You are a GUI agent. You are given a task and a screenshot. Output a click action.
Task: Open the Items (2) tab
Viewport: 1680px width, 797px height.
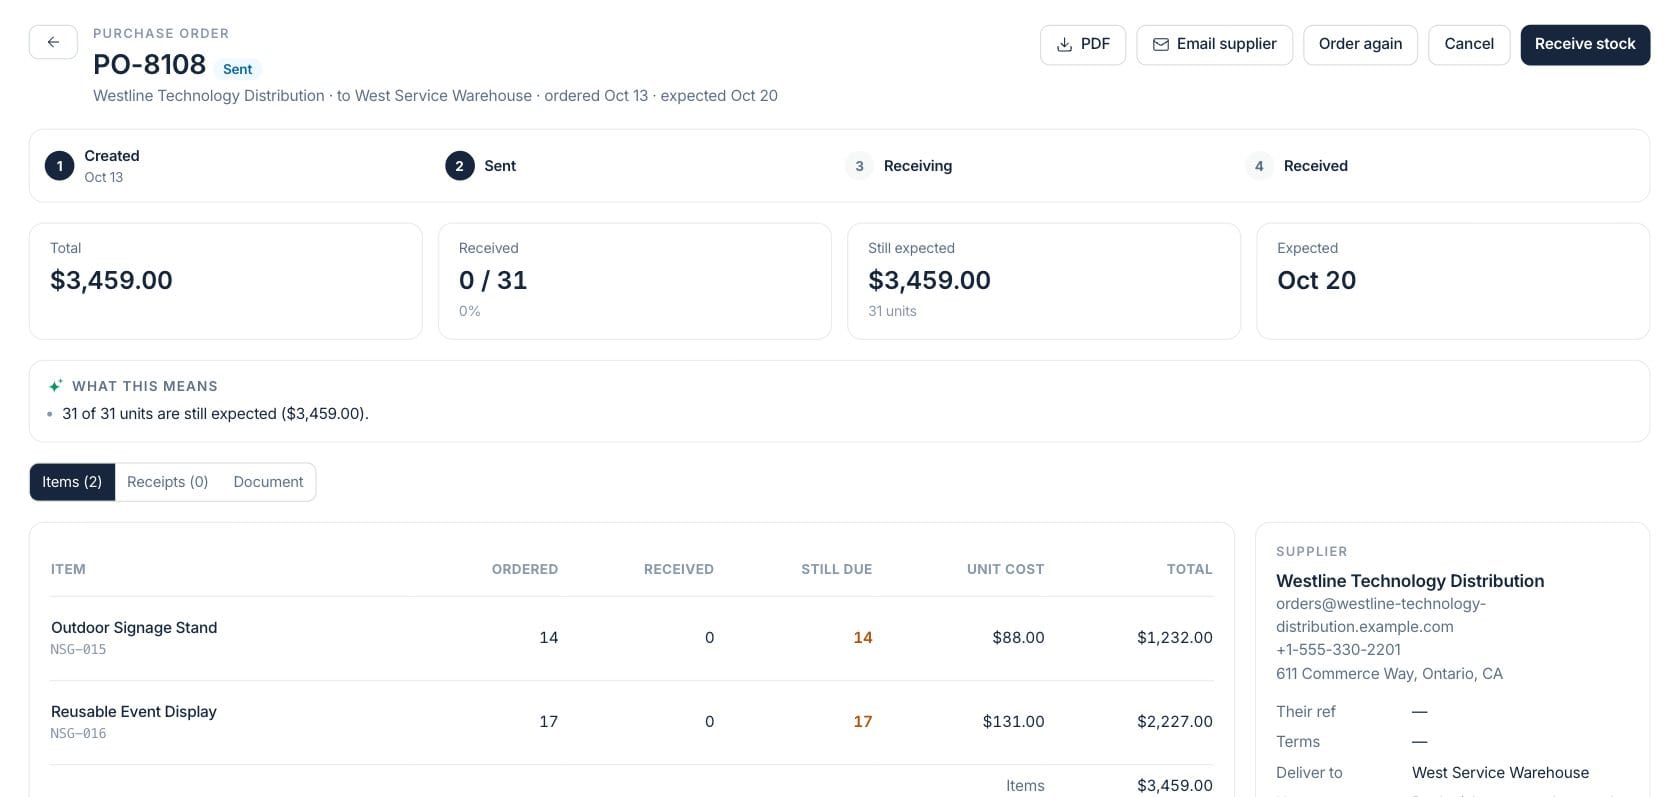(72, 482)
